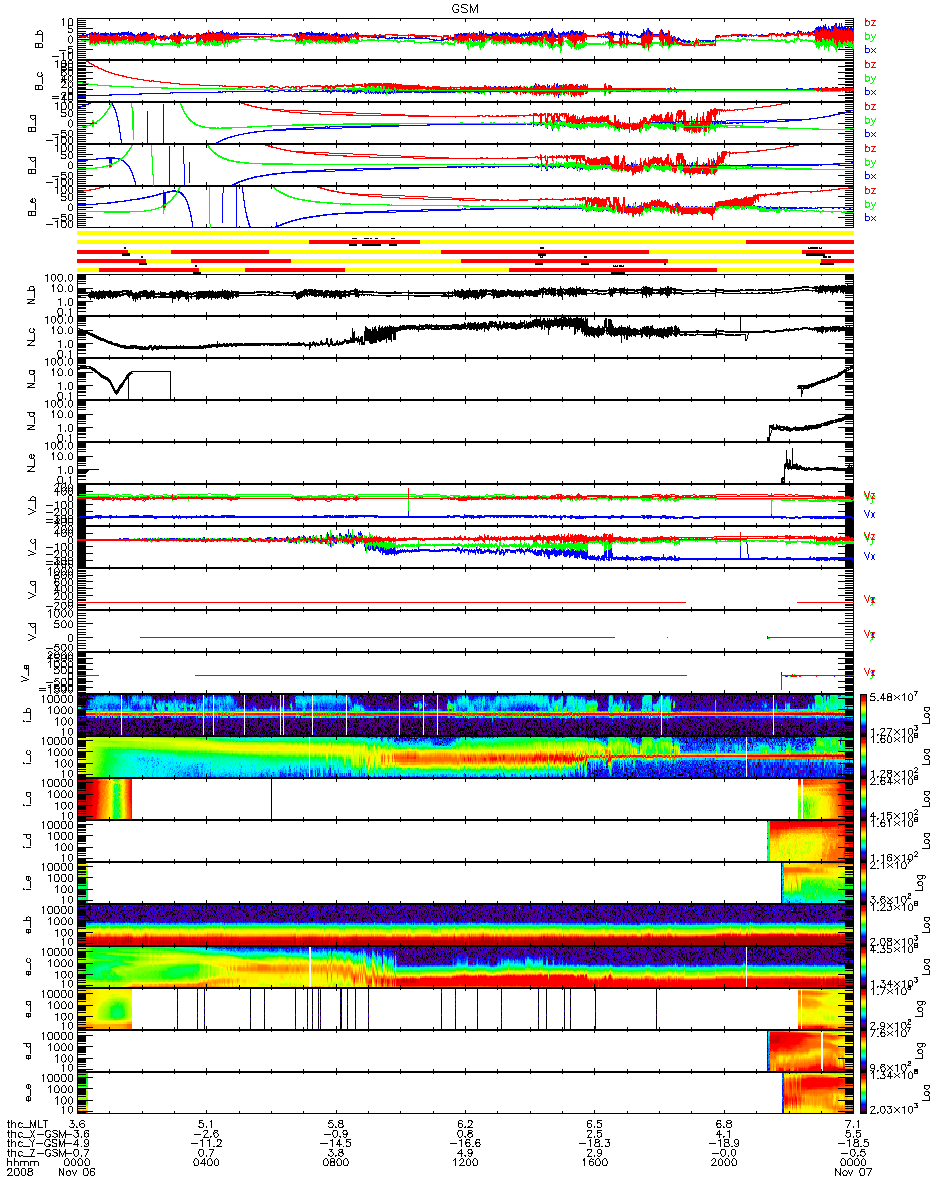This screenshot has height=1200, width=930.
Task: Click the thc_Y-GSM row label
Action: 37,1143
